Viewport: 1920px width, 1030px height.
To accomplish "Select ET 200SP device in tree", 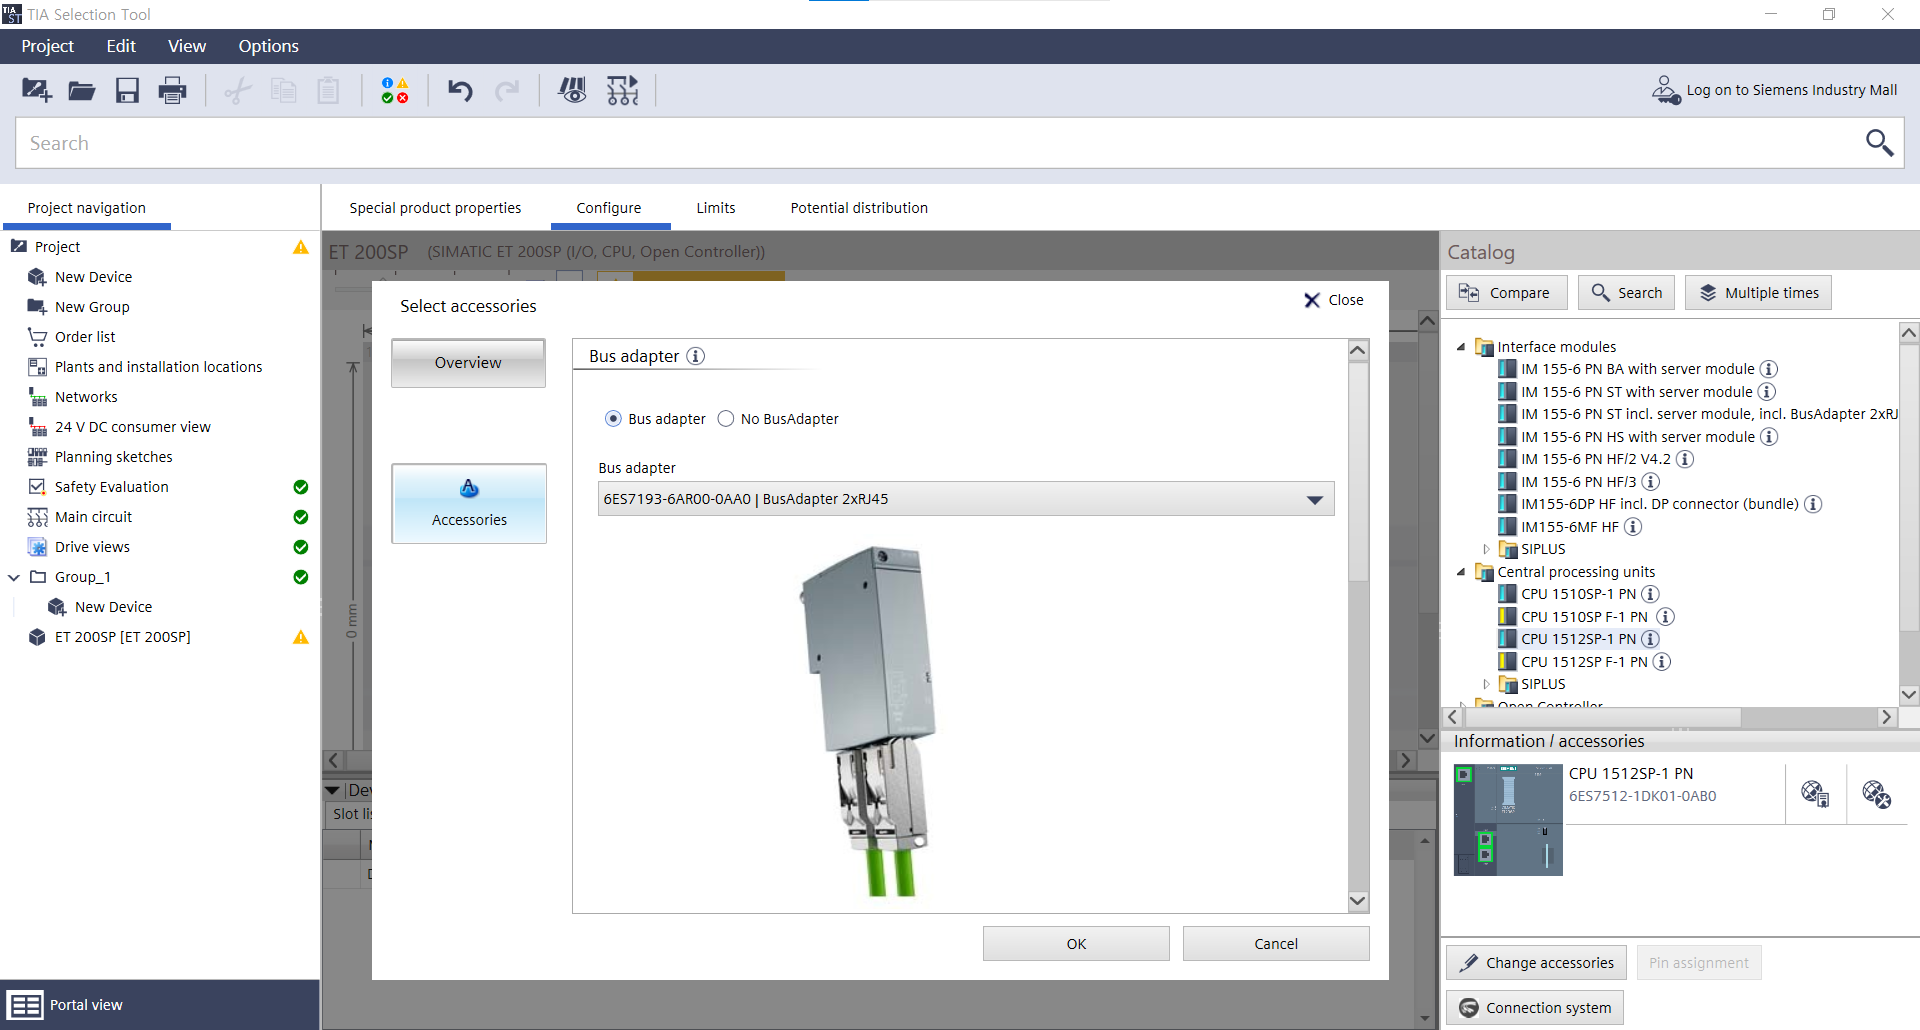I will (x=122, y=637).
